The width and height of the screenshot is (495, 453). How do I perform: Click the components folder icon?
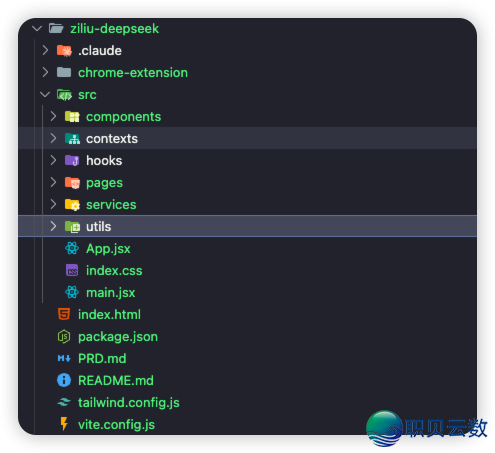tap(72, 117)
